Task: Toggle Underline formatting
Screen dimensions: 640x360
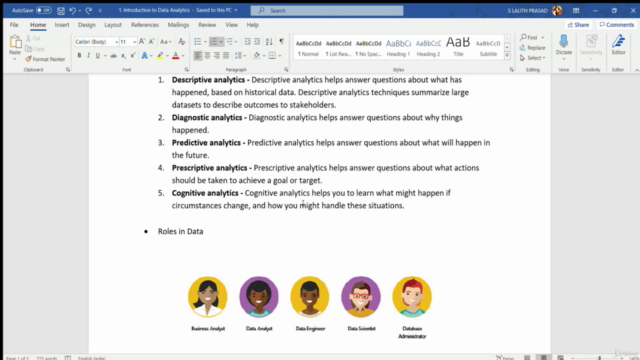Action: (x=98, y=56)
